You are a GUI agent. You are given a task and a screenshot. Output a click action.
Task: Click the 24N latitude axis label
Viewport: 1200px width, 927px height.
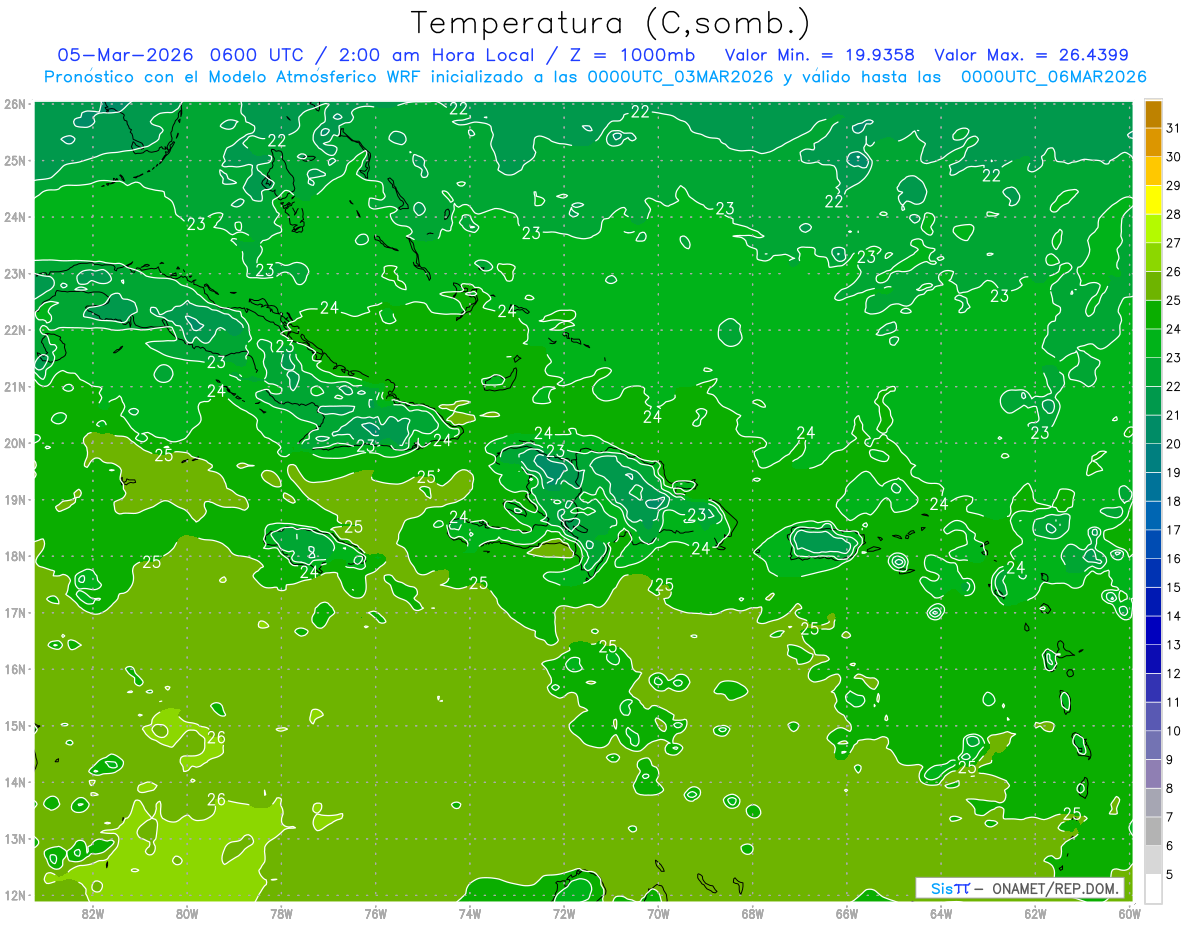click(15, 217)
